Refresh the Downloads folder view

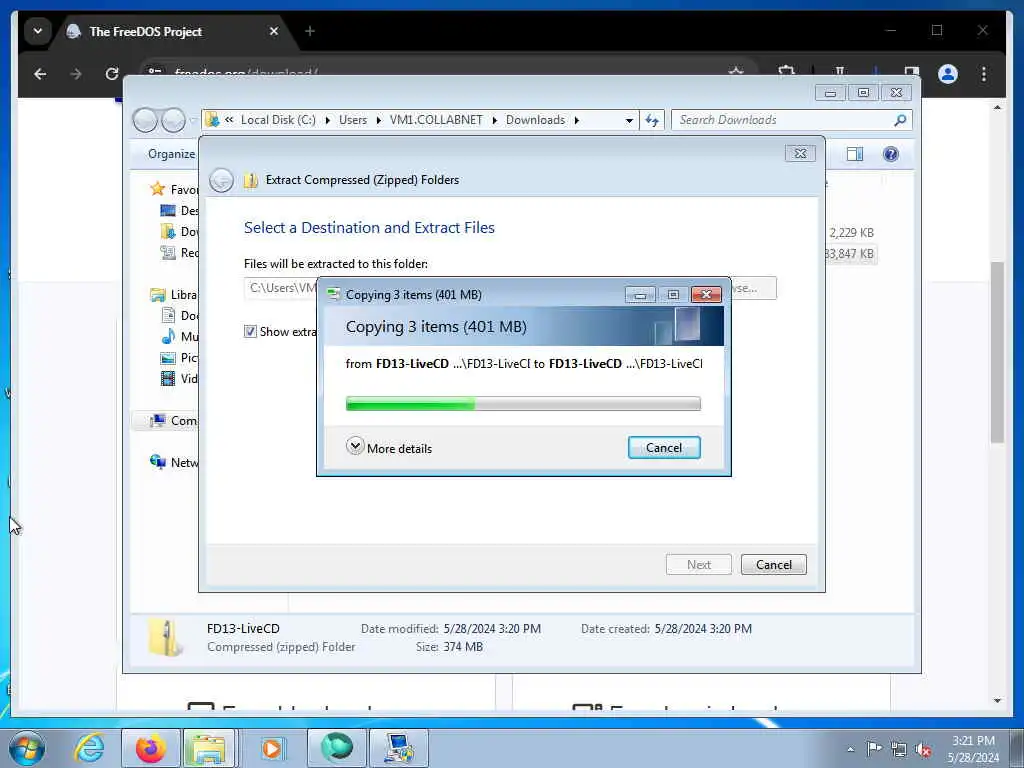pyautogui.click(x=652, y=120)
